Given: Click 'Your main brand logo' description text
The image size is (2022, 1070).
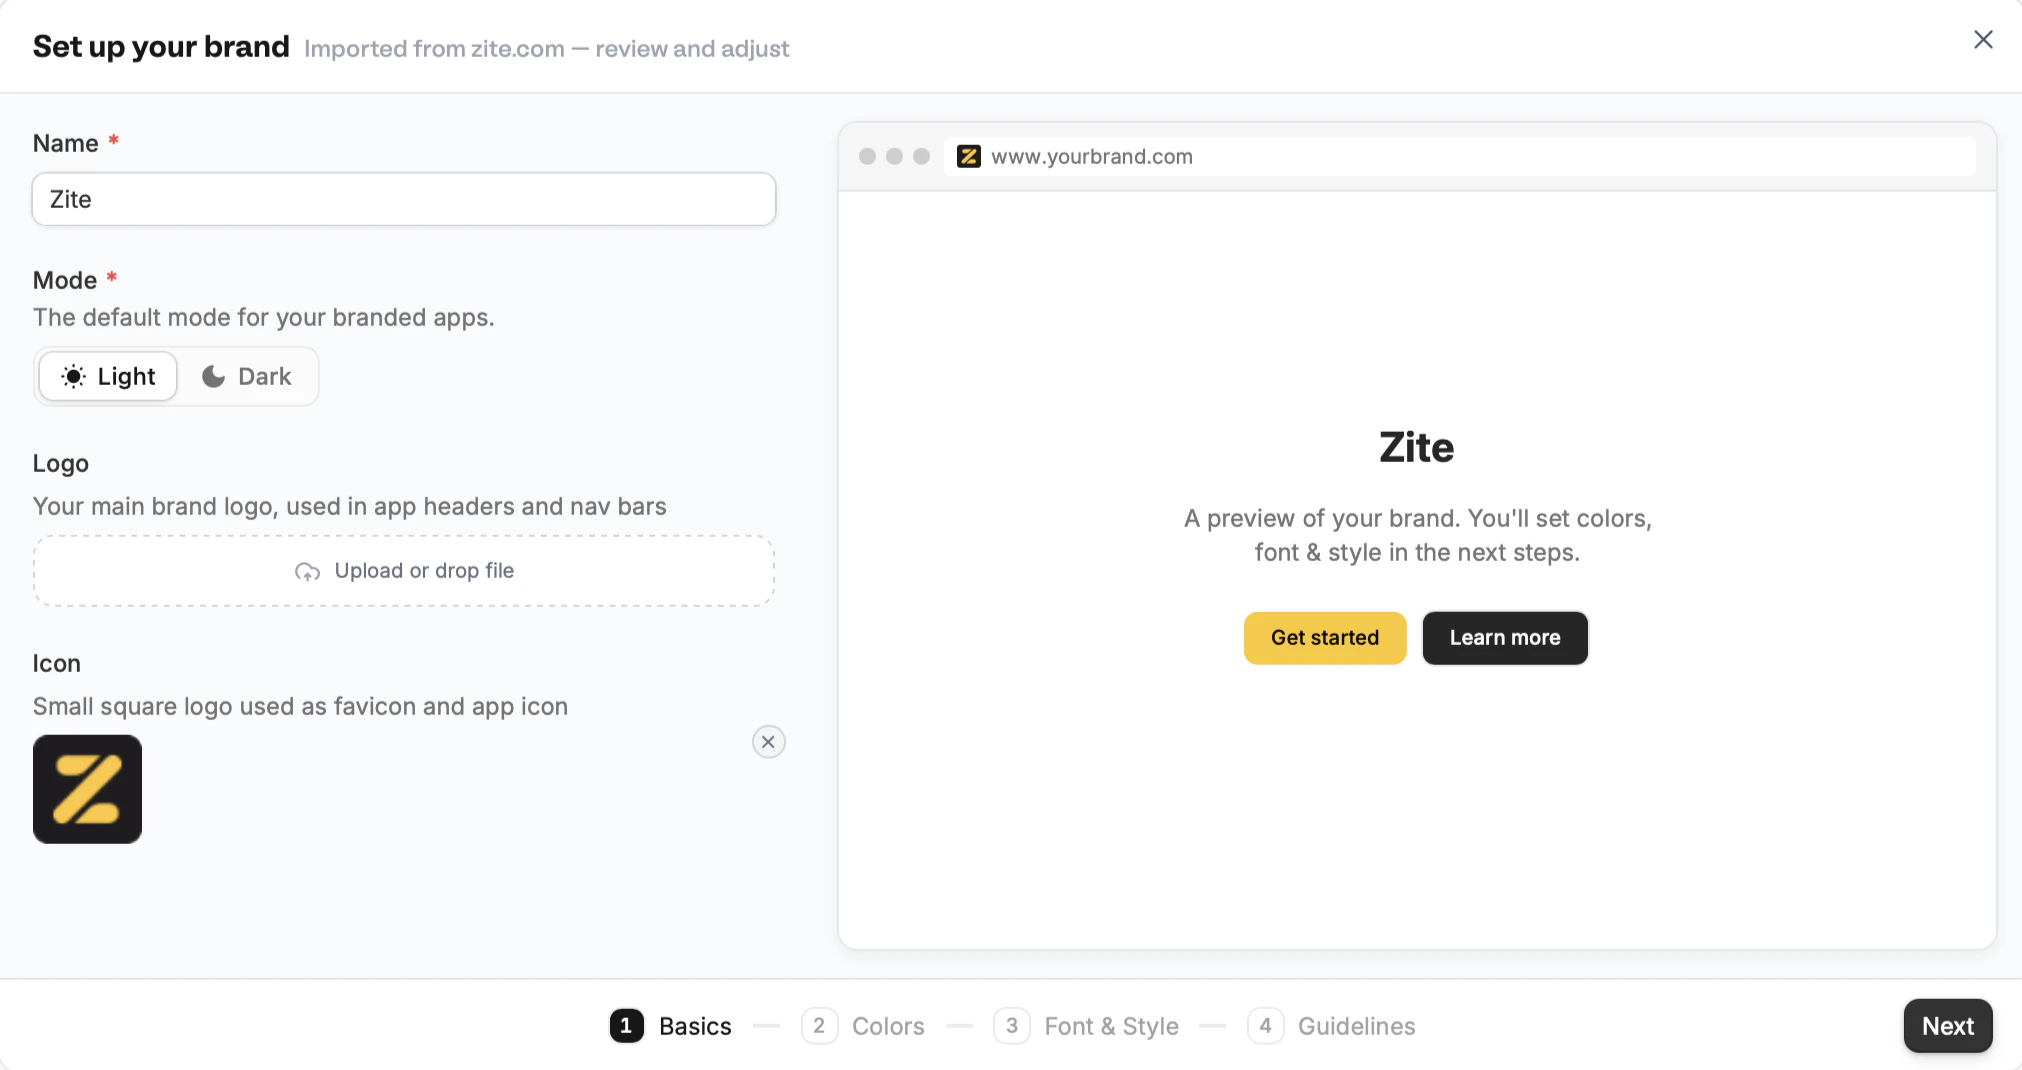Looking at the screenshot, I should coord(349,506).
